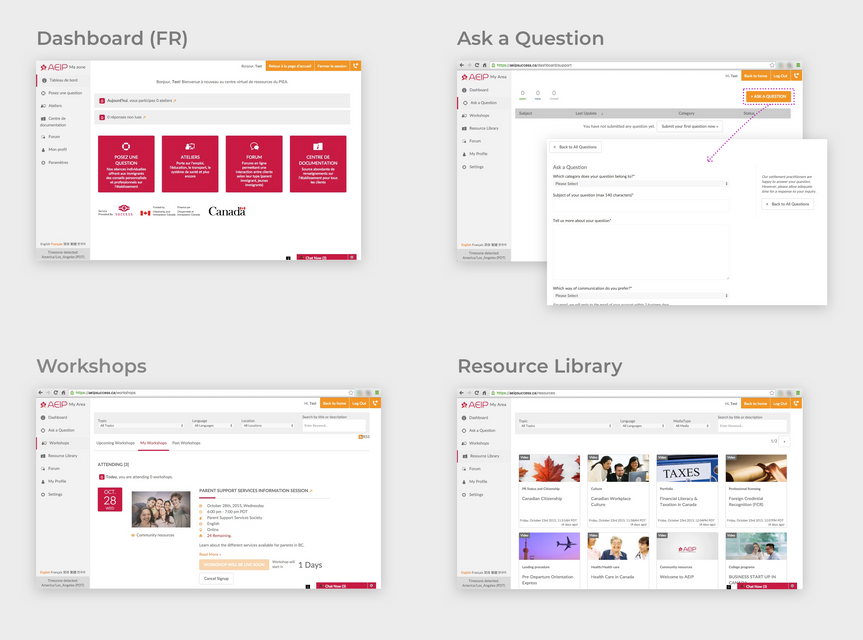Filter questions by the open status counter
This screenshot has height=640, width=863.
click(521, 93)
